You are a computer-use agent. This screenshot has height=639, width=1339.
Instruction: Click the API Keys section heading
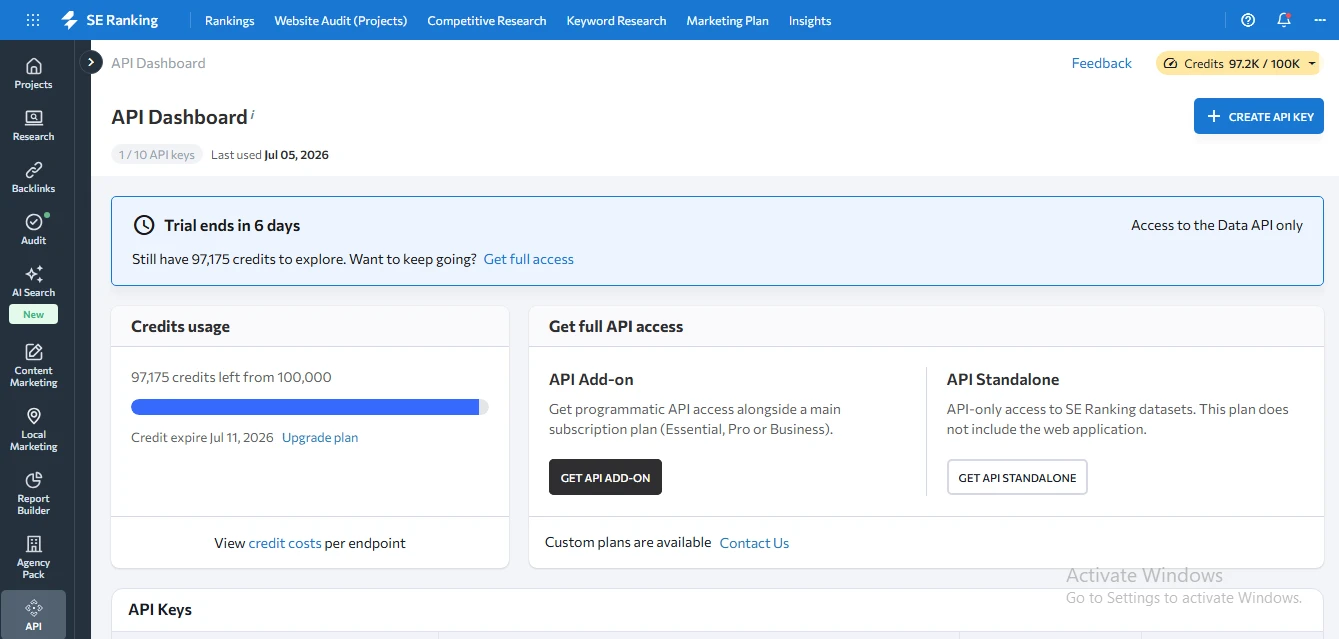click(160, 609)
